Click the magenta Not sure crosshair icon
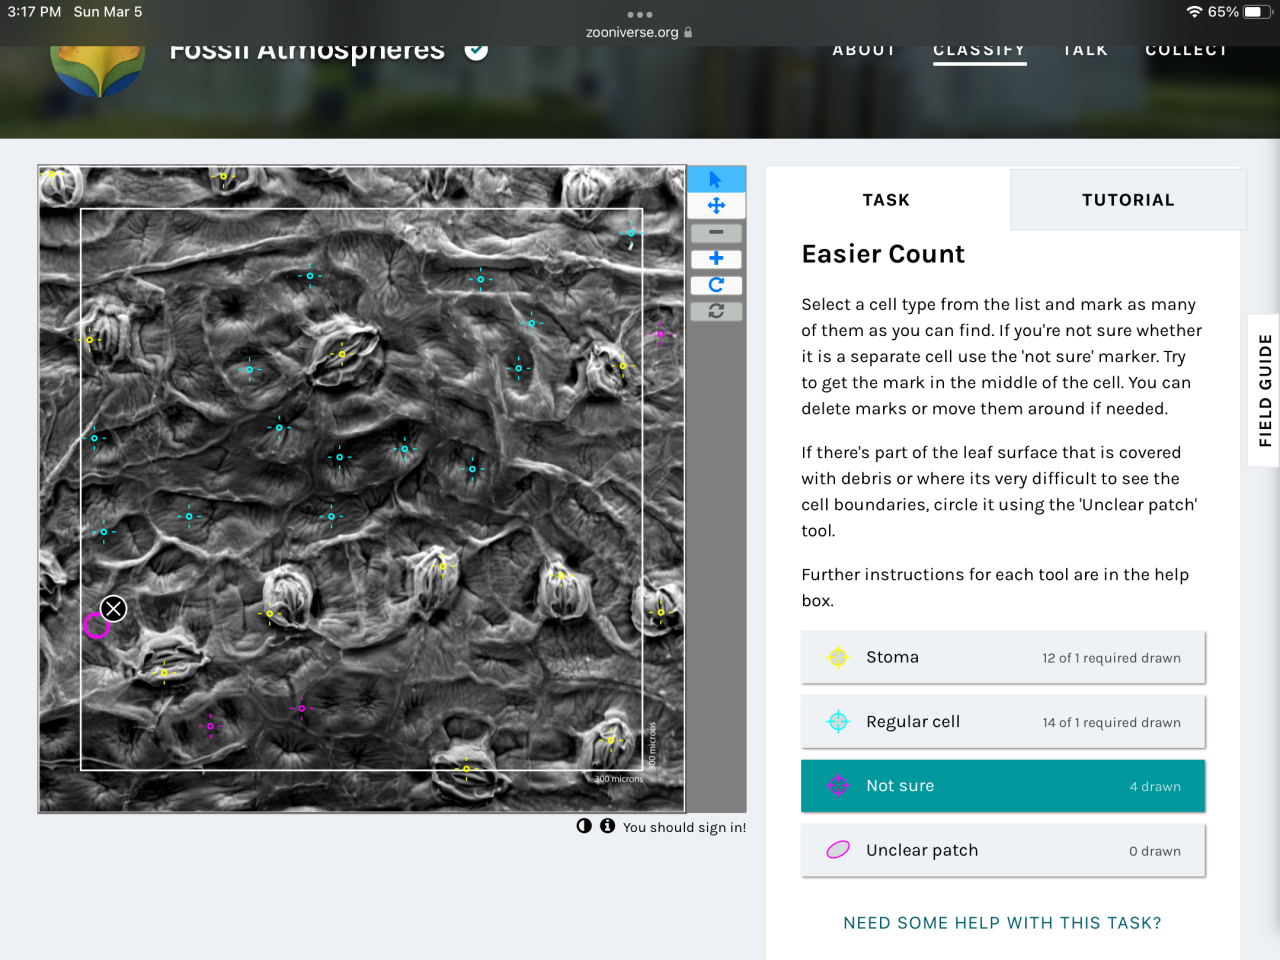The image size is (1280, 960). [838, 786]
